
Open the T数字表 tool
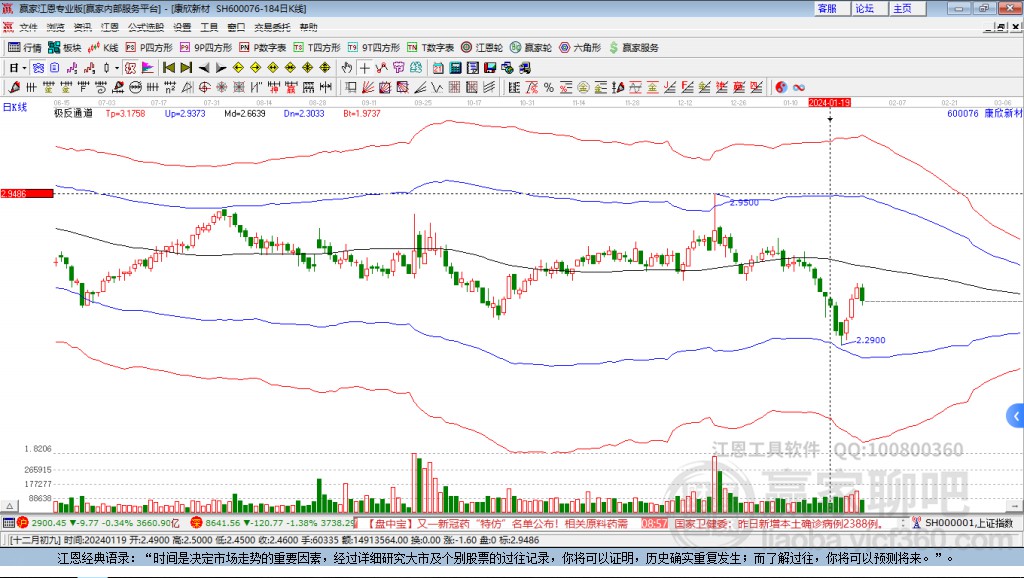[430, 48]
